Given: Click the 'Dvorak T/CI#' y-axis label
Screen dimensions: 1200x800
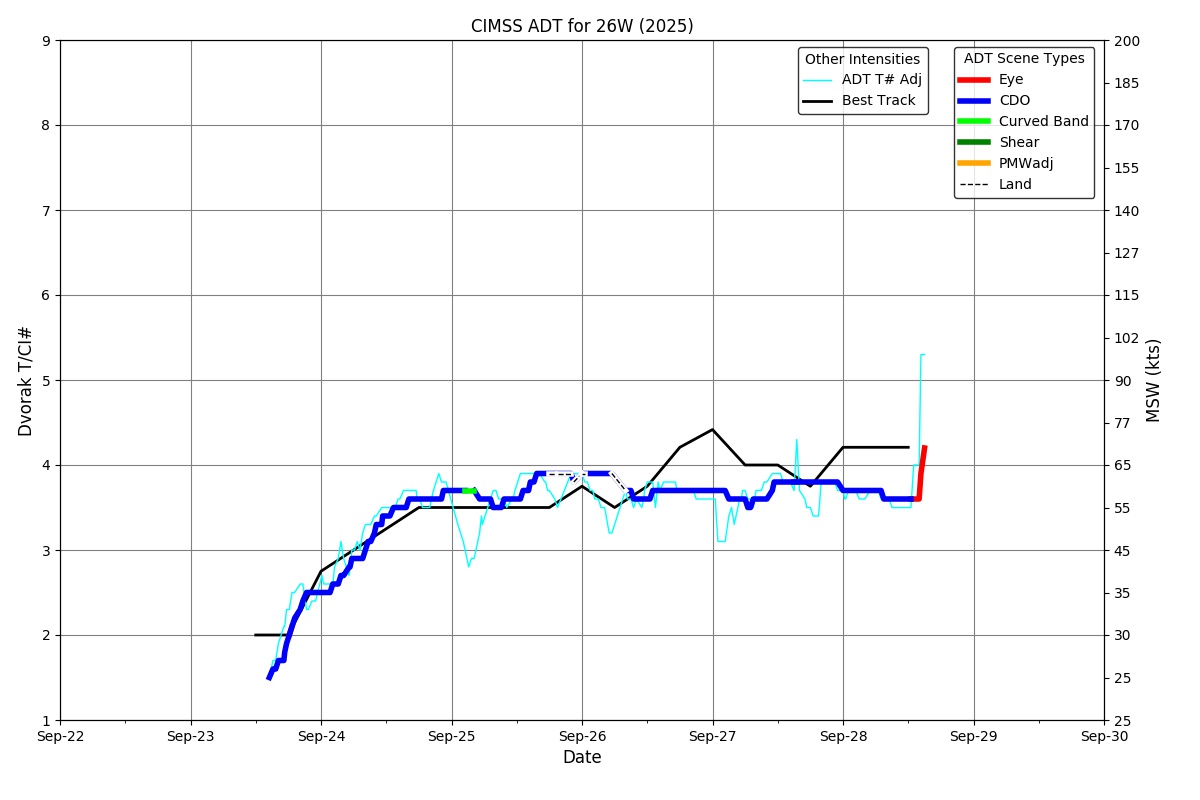Looking at the screenshot, I should pos(26,381).
